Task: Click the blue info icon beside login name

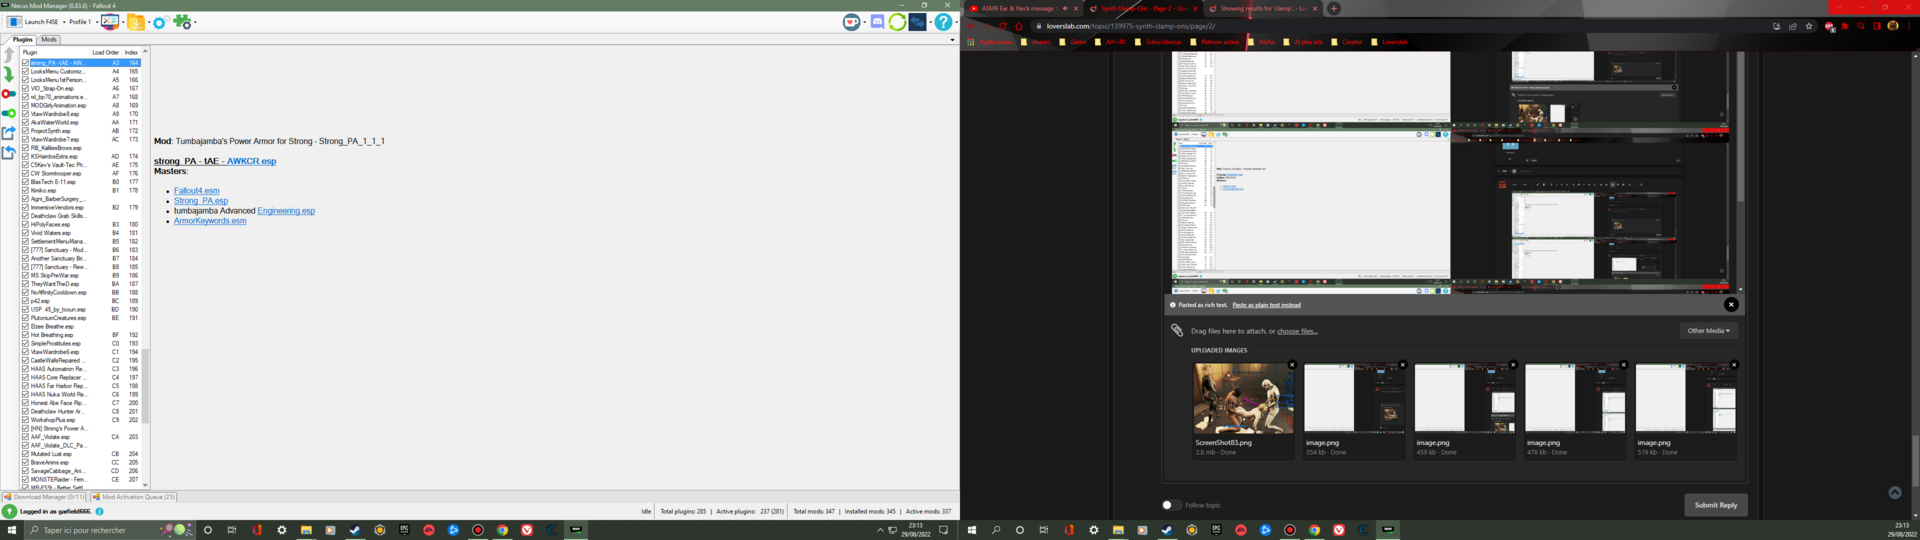Action: coord(99,511)
